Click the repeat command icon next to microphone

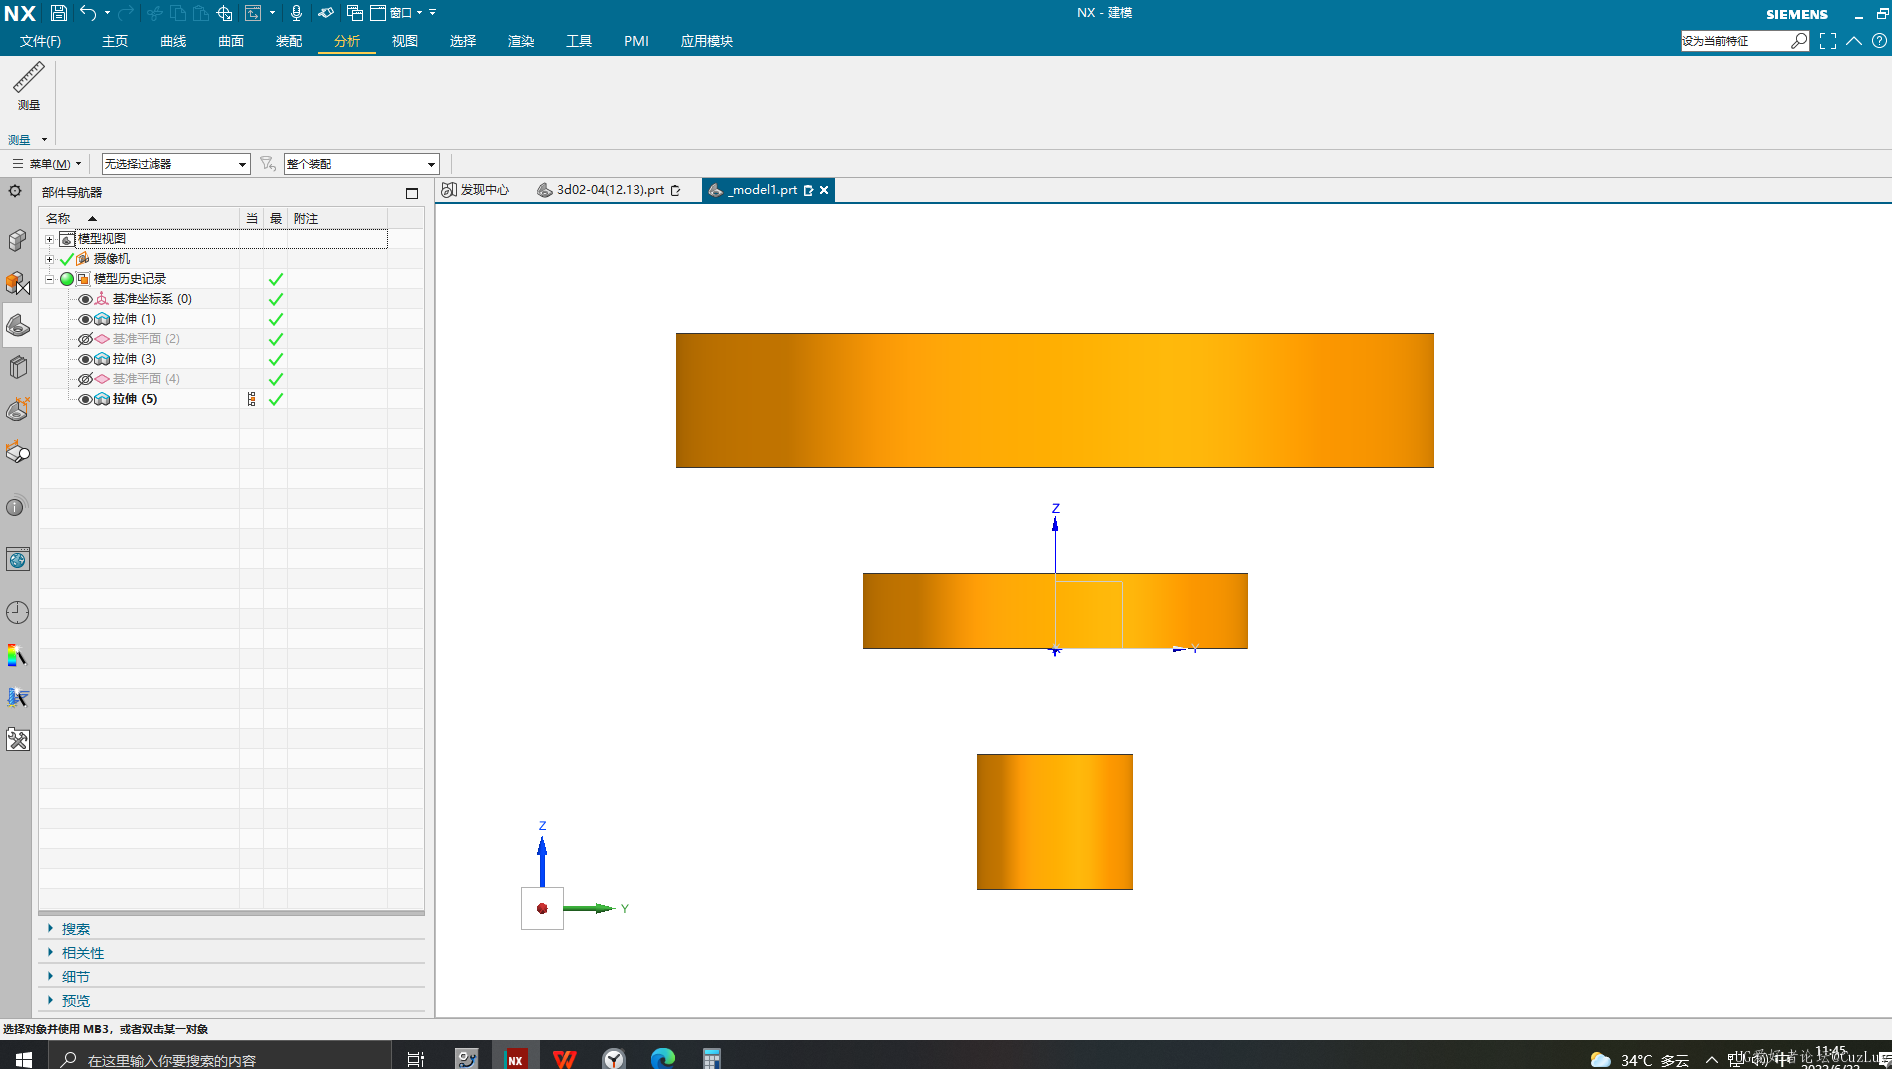[x=326, y=13]
